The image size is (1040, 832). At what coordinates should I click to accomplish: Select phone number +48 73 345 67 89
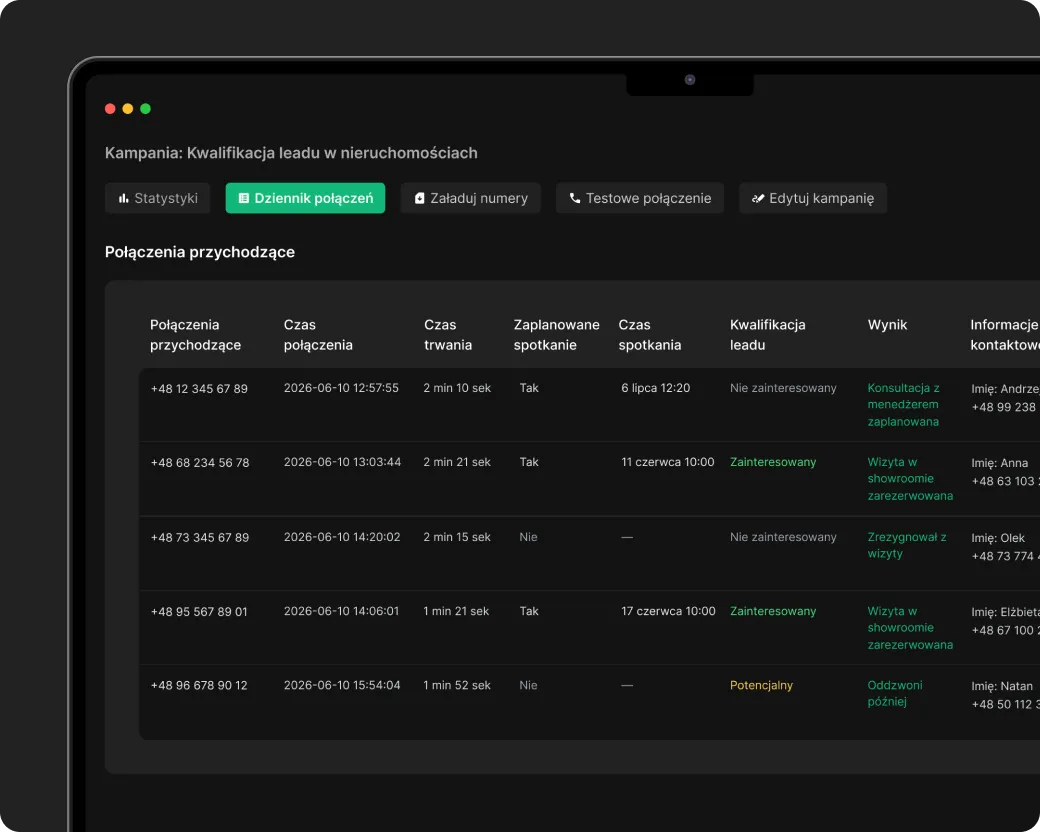pos(200,537)
